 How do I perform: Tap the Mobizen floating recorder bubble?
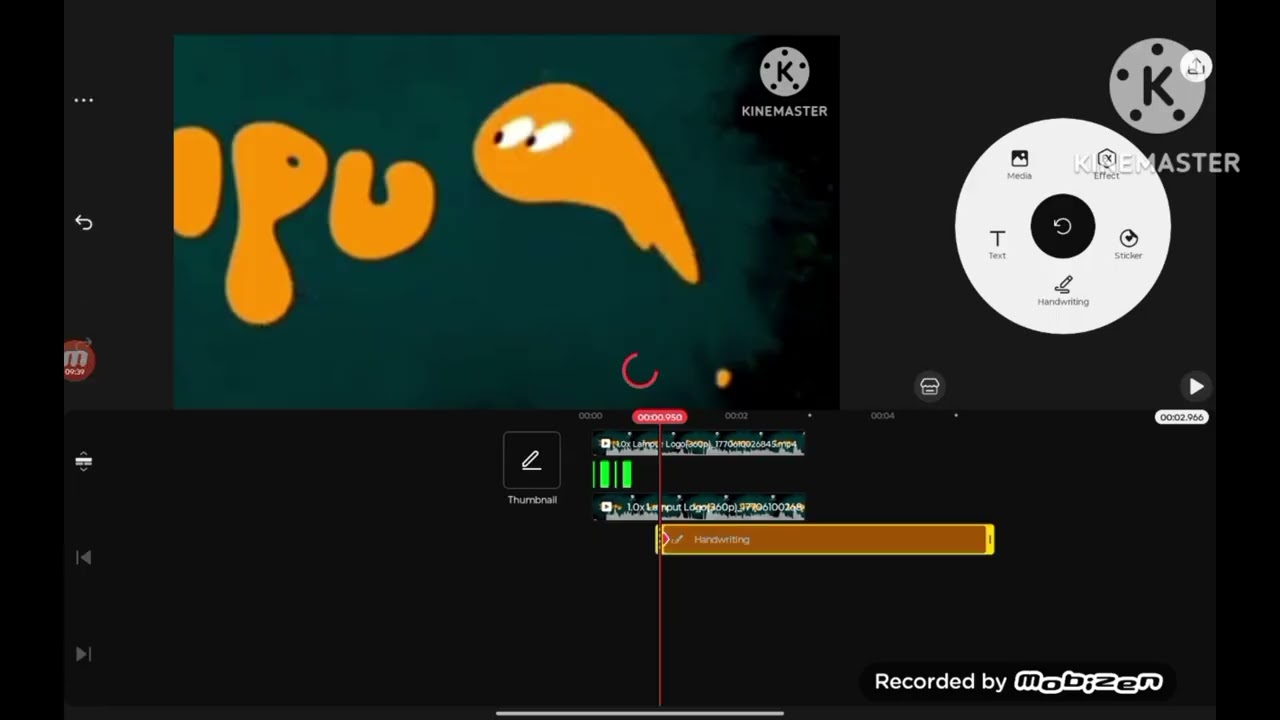coord(77,360)
